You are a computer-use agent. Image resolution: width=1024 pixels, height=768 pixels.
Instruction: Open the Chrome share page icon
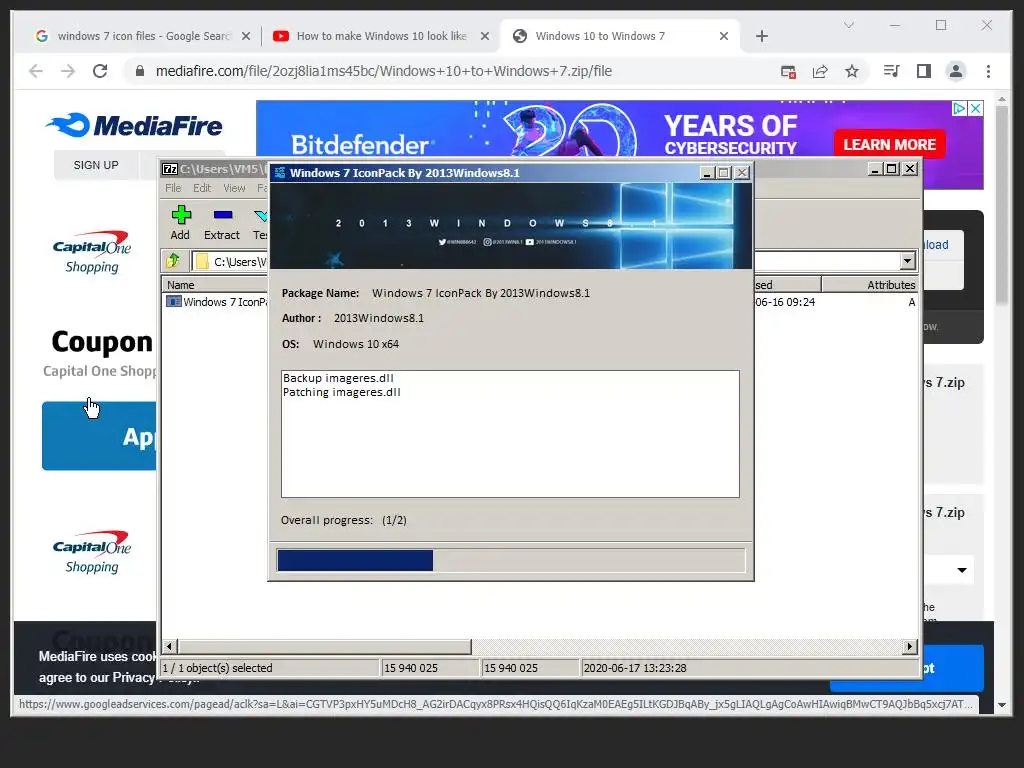[820, 71]
